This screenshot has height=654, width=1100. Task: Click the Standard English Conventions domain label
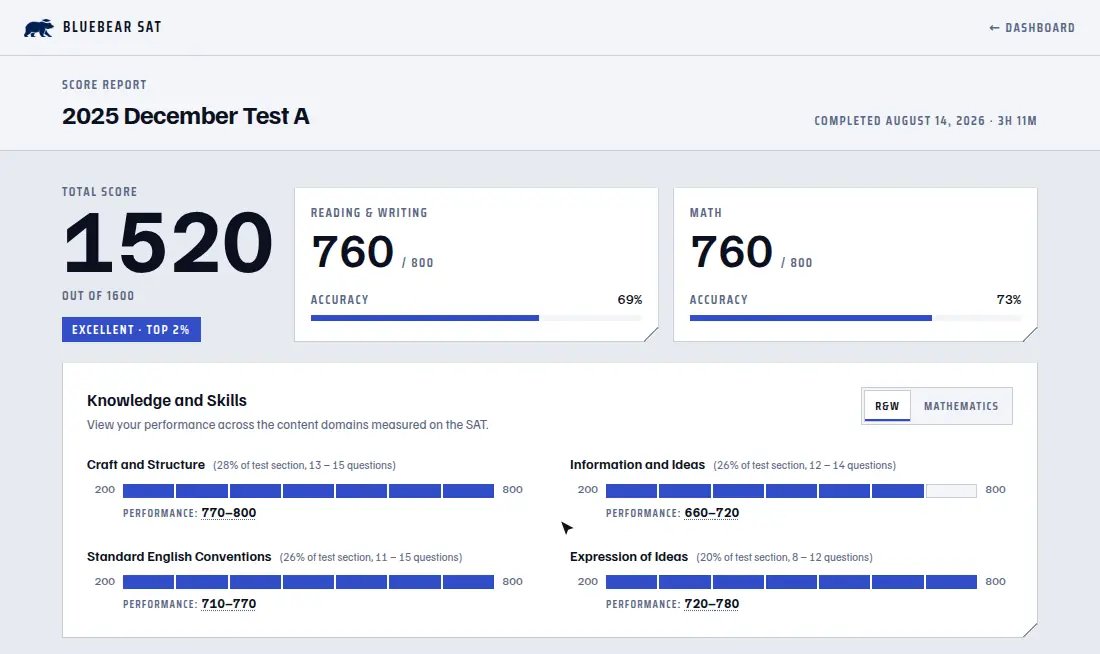[179, 556]
